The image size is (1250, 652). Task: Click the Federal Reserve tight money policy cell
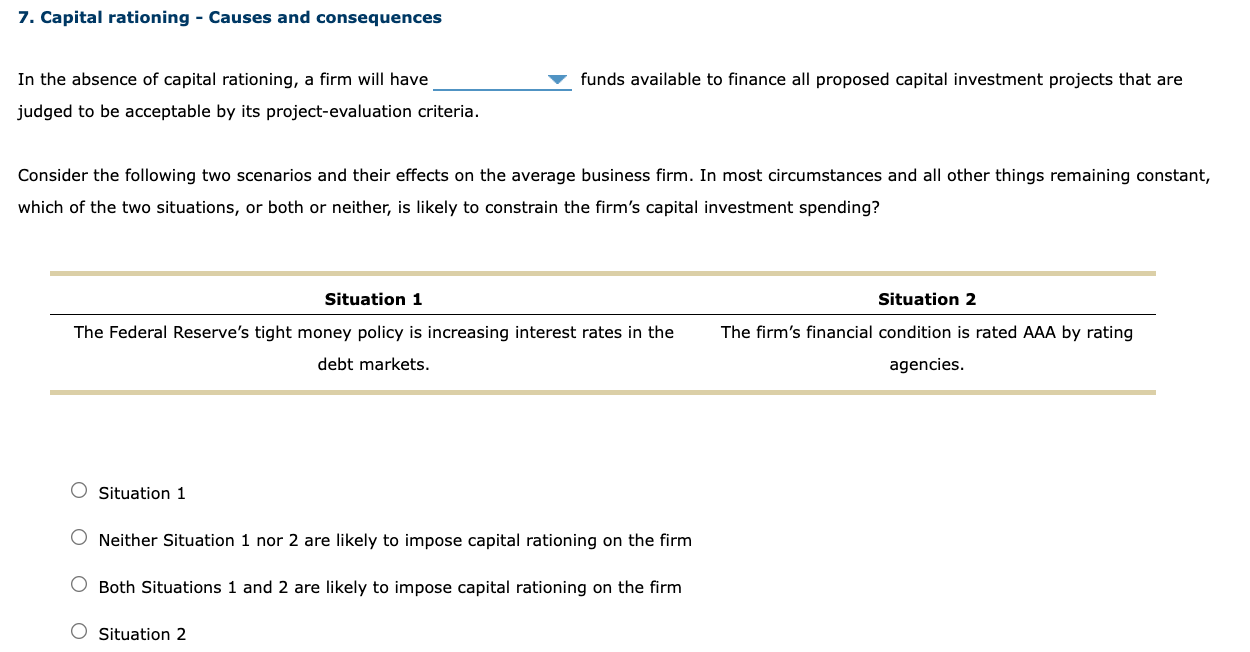(x=373, y=347)
